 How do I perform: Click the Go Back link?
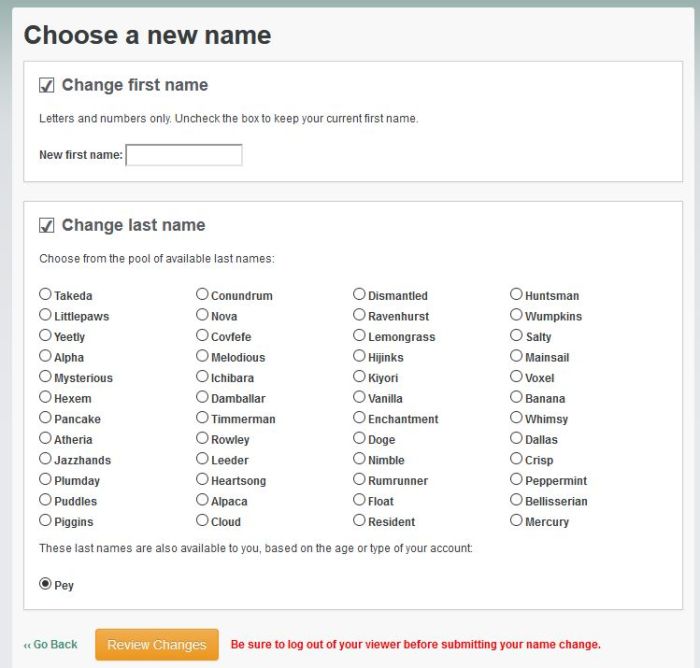tap(51, 645)
